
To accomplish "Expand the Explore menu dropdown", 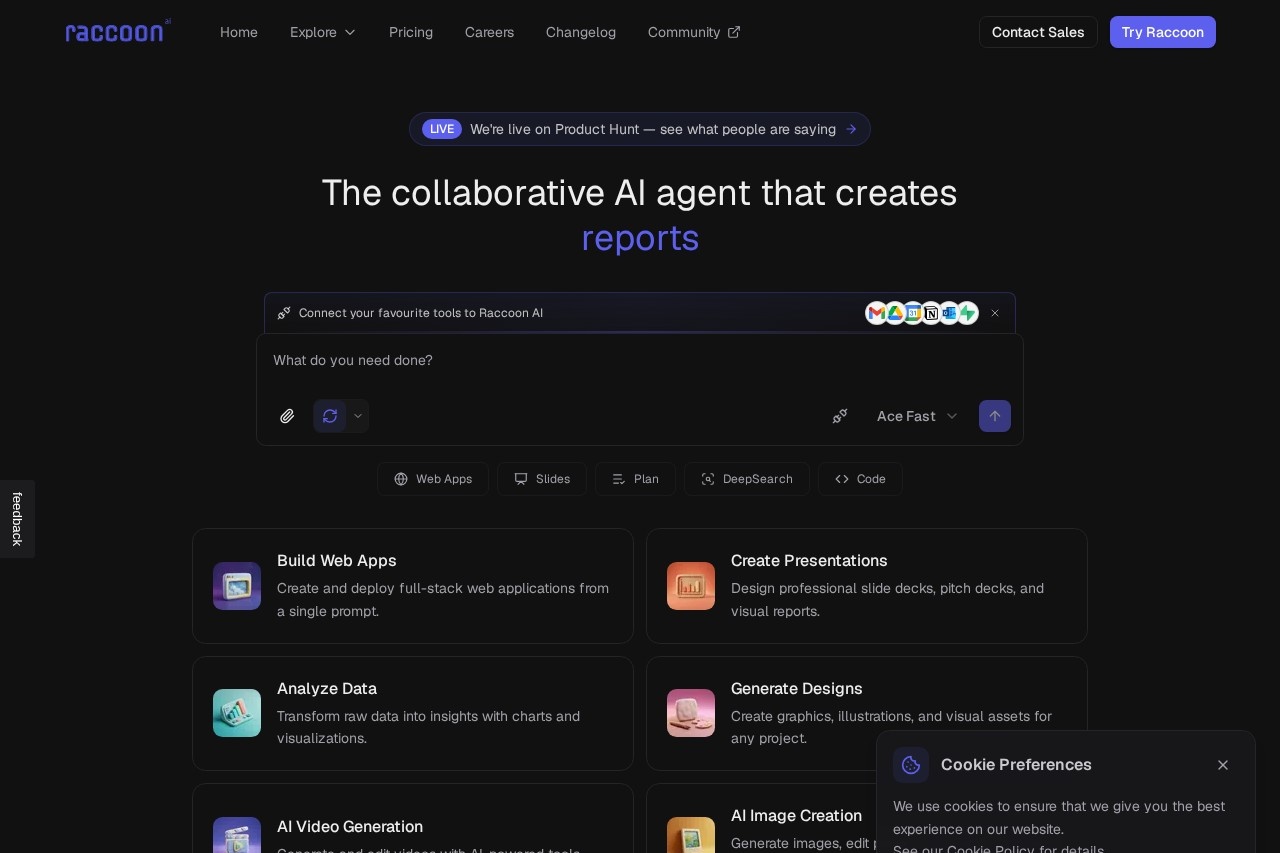I will click(323, 32).
